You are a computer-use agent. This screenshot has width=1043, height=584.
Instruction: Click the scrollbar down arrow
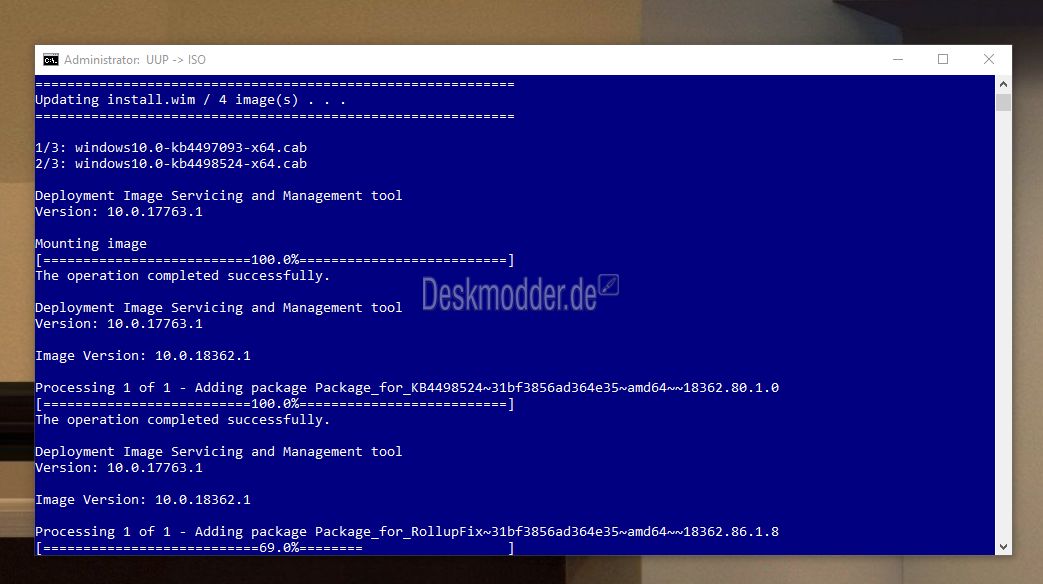(1003, 547)
